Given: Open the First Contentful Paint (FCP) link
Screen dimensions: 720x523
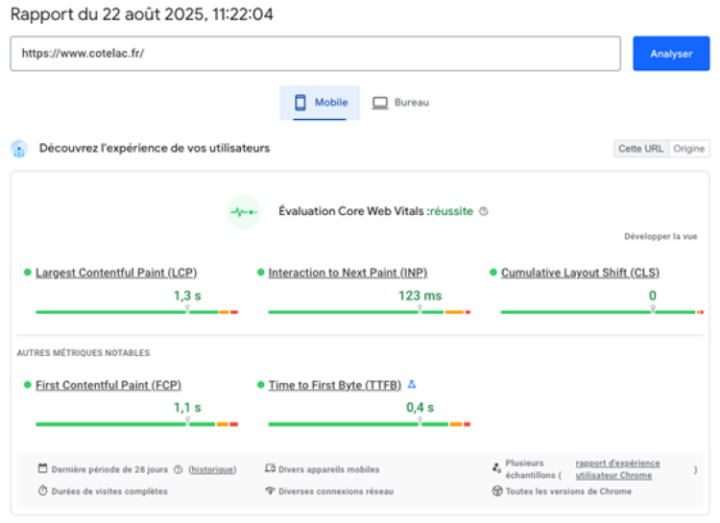Looking at the screenshot, I should [108, 385].
